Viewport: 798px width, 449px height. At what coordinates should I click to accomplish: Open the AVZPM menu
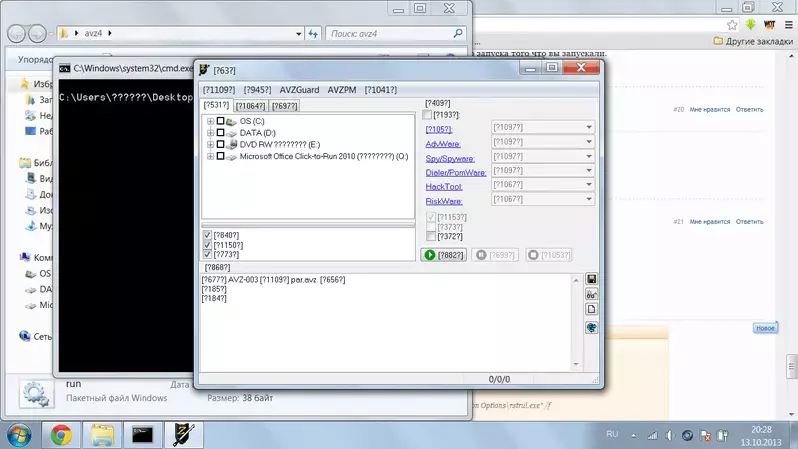(341, 90)
